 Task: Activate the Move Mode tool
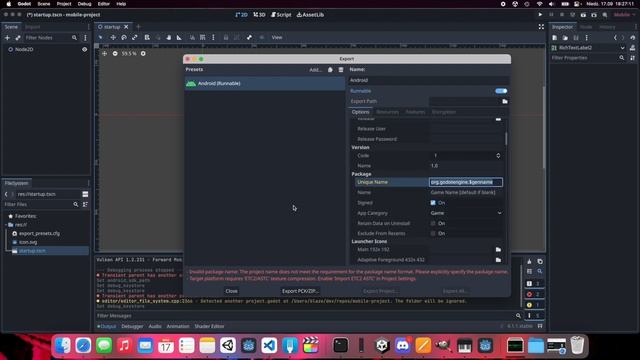pyautogui.click(x=113, y=38)
